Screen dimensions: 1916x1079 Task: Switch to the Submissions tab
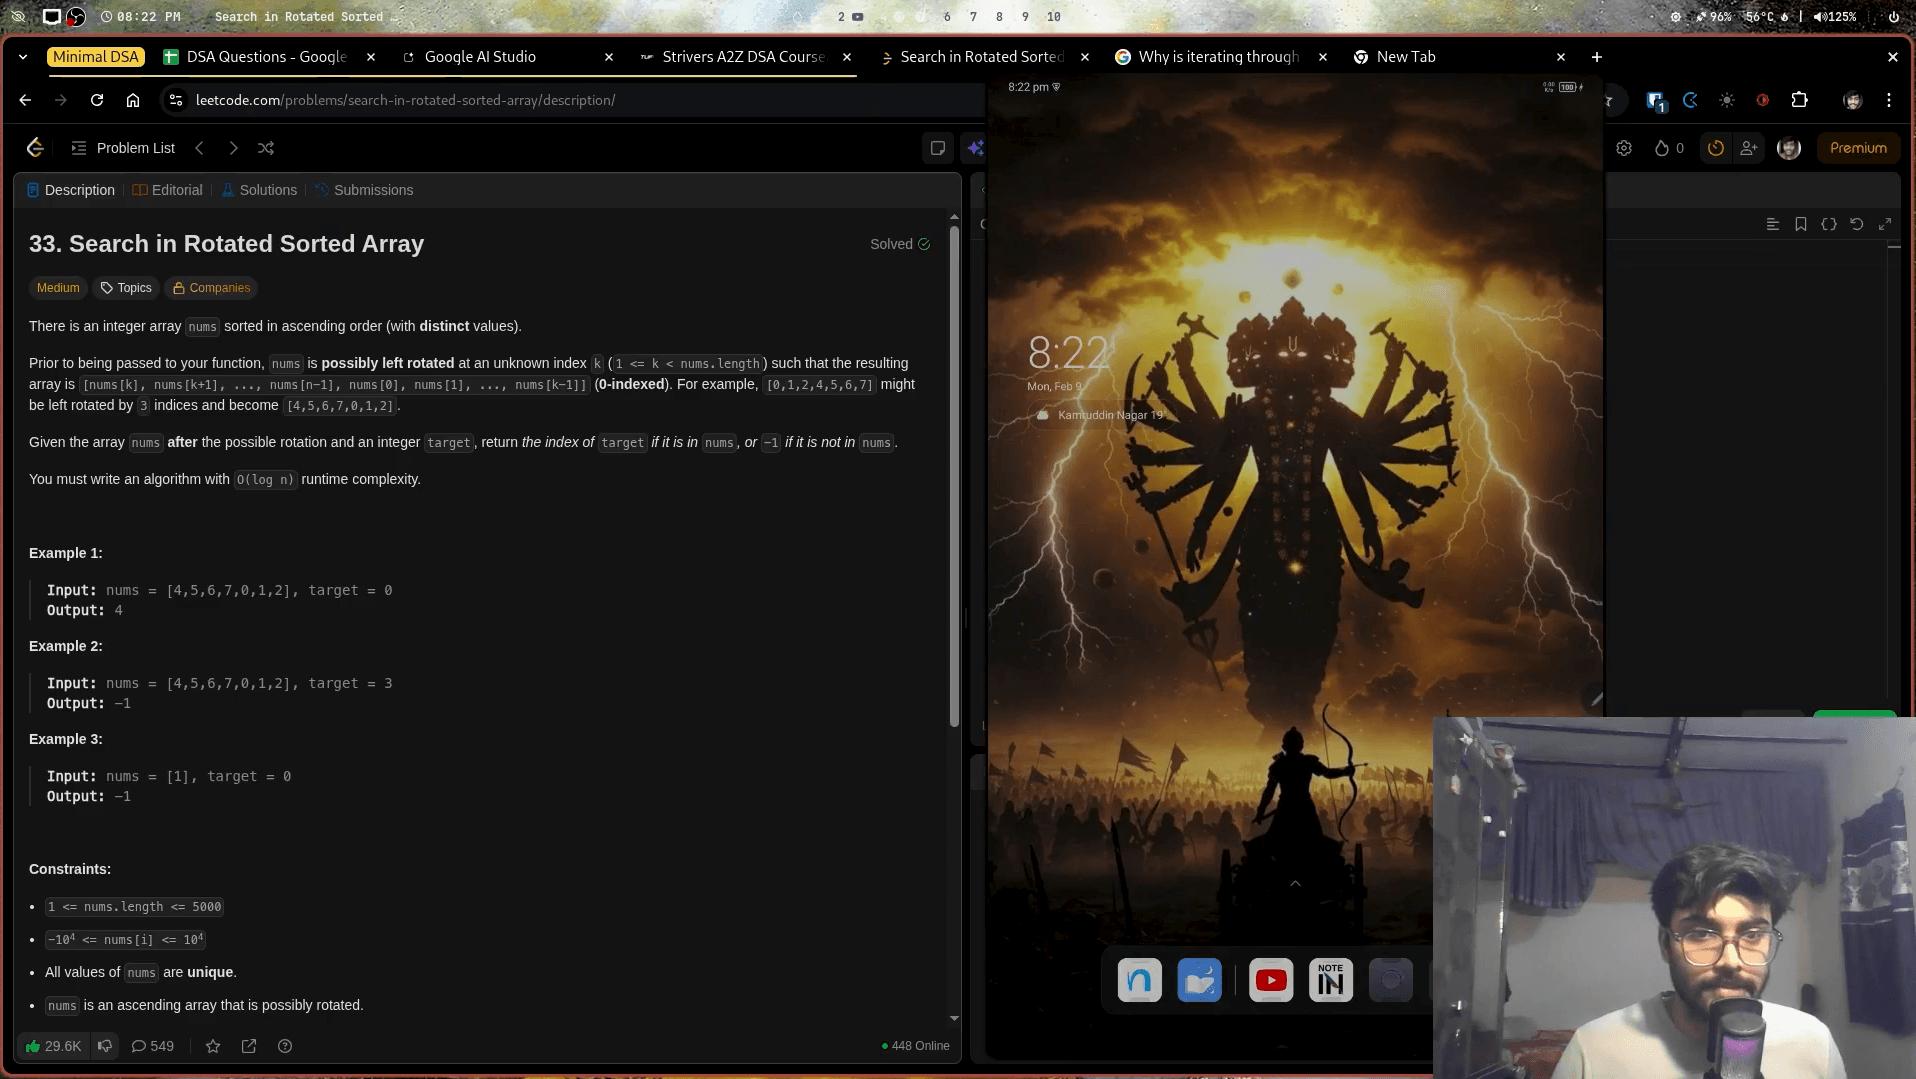coord(364,190)
